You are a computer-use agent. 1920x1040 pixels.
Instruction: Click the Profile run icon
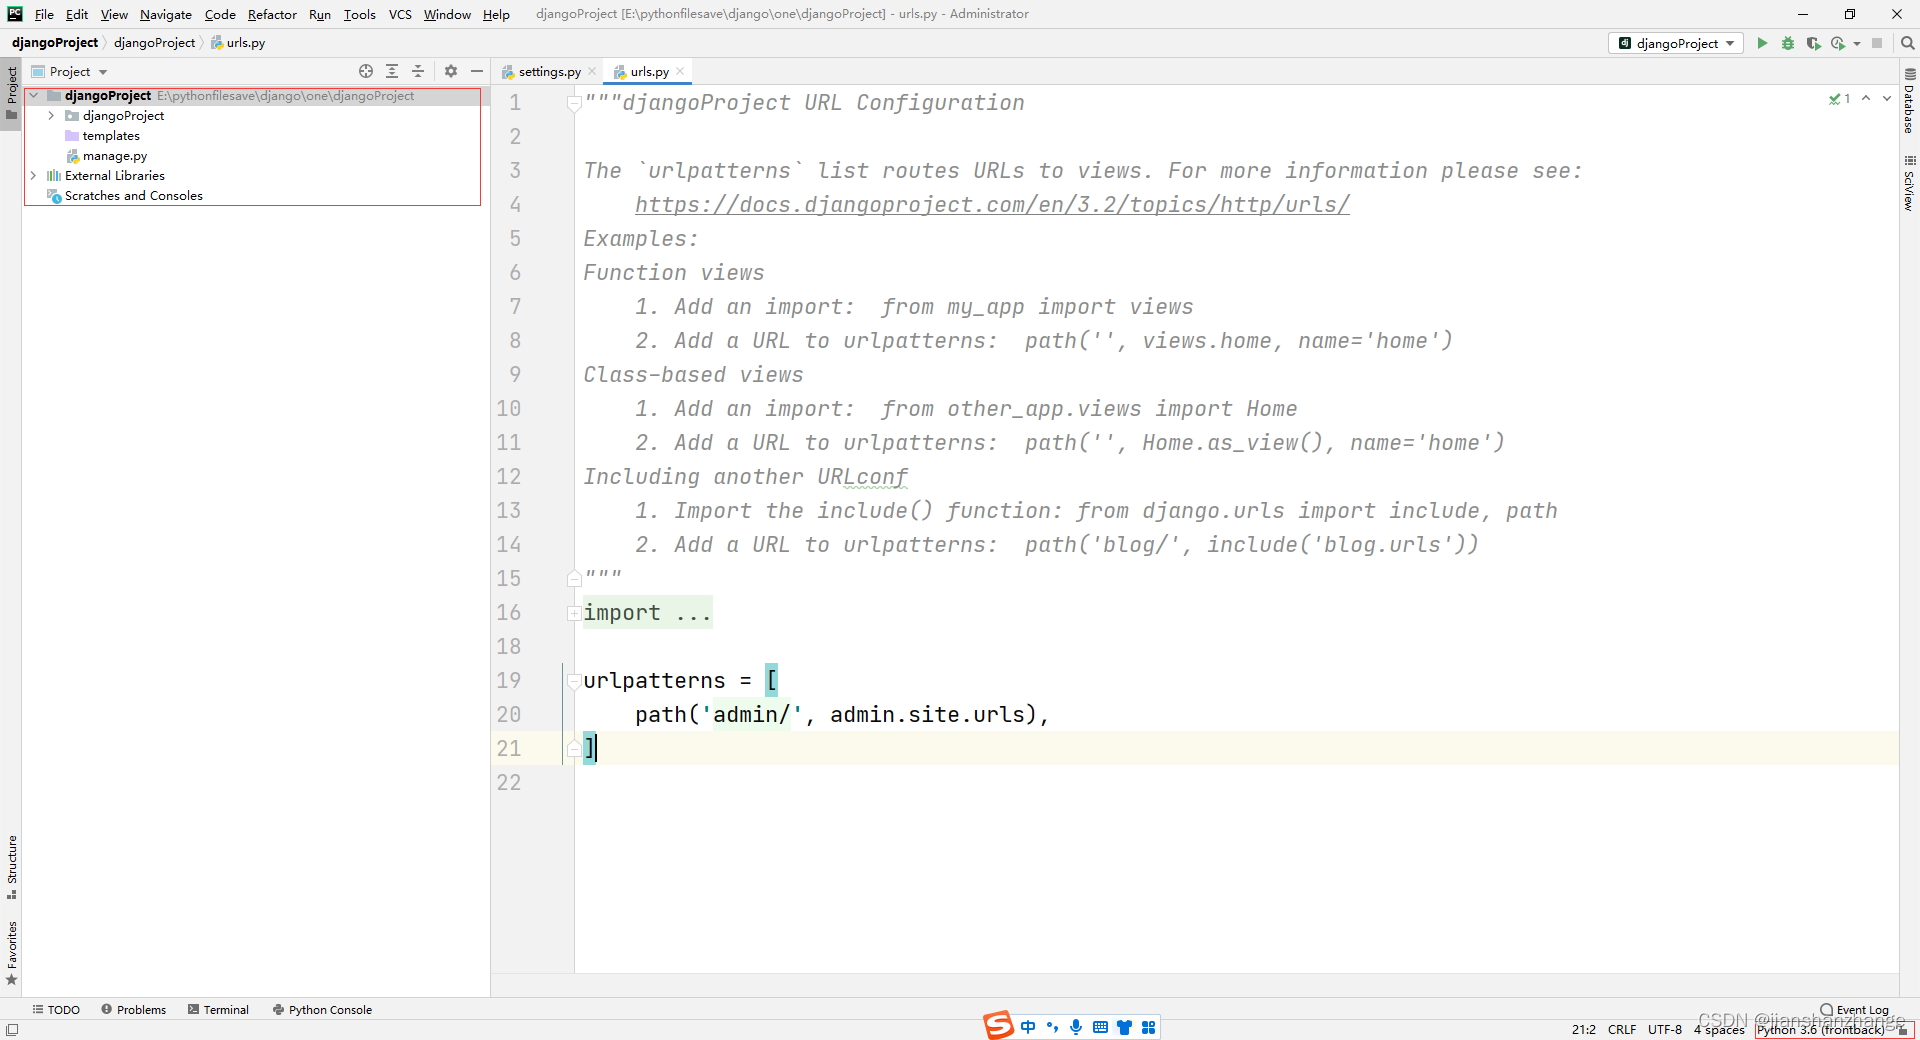(1838, 43)
